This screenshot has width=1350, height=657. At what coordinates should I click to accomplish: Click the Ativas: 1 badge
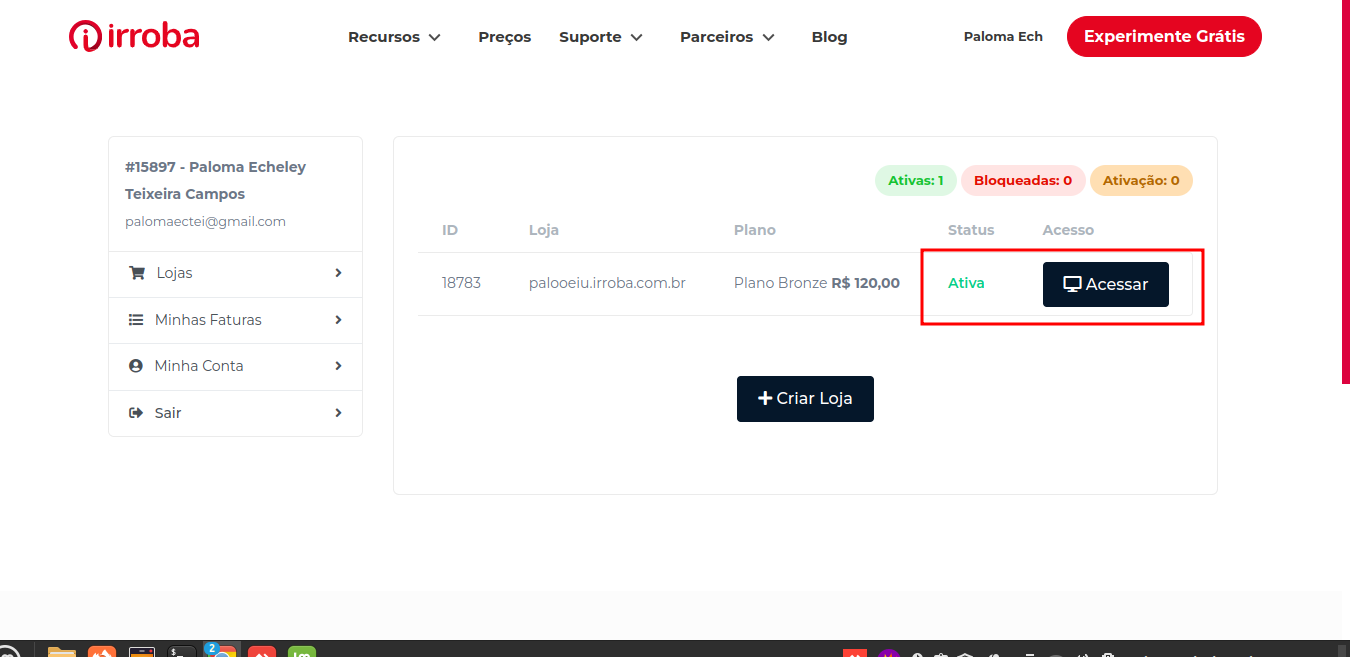[916, 181]
